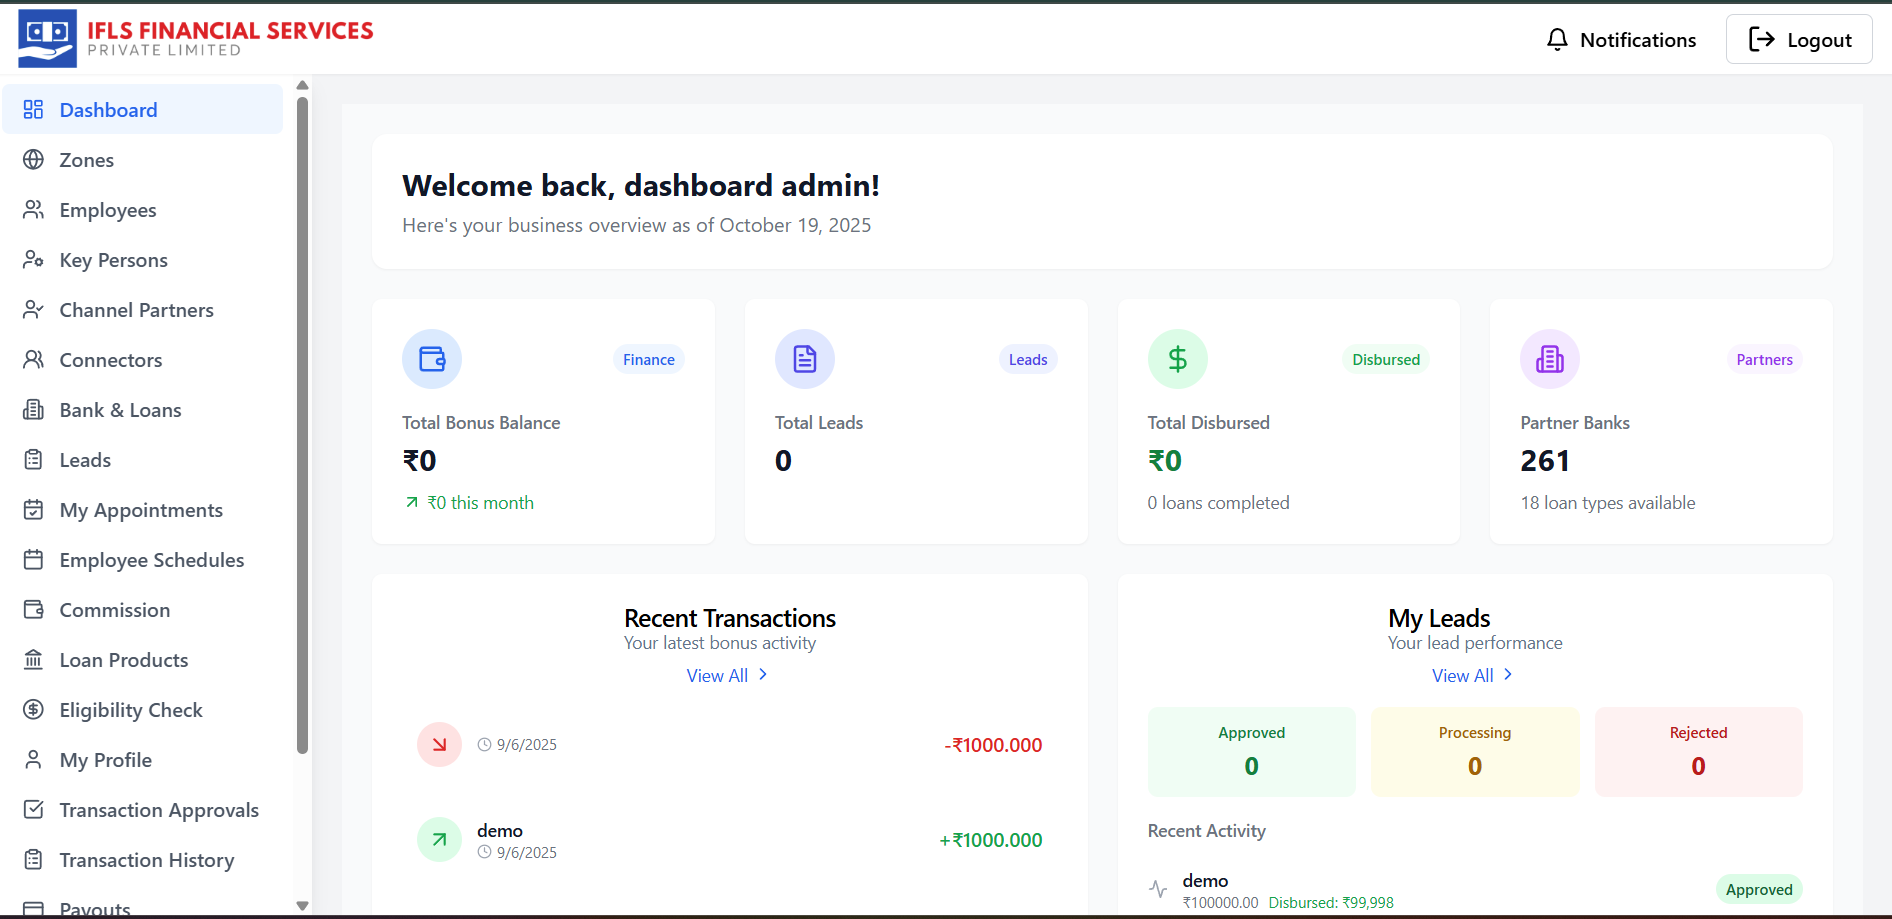Viewport: 1892px width, 919px height.
Task: Click the sidebar scroll up arrow
Action: pos(302,85)
